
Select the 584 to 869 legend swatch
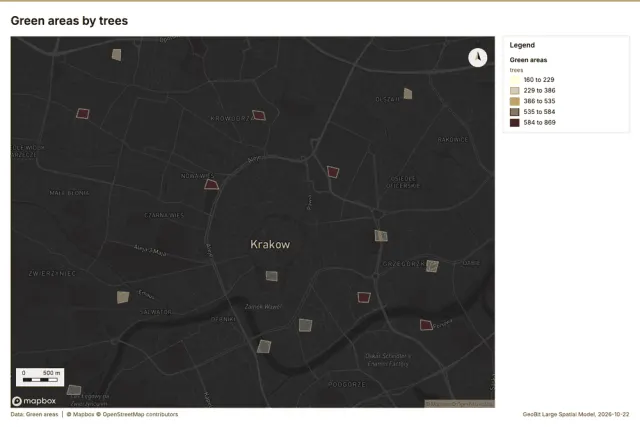(x=515, y=122)
